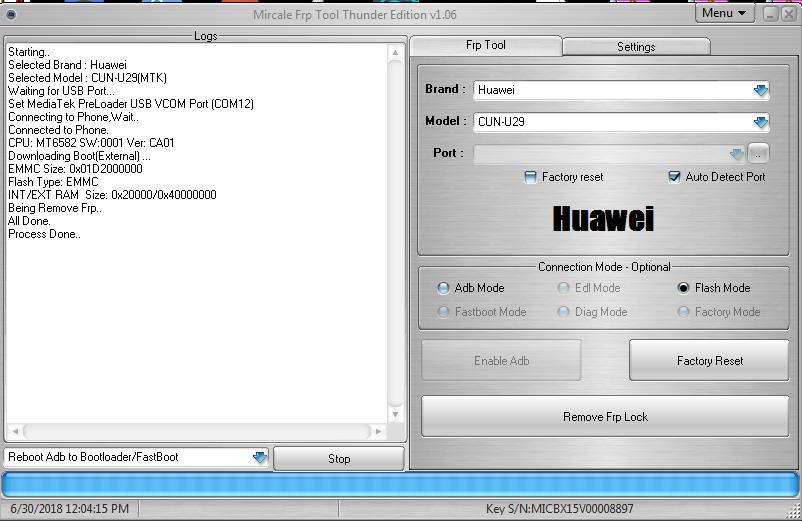This screenshot has height=521, width=802.
Task: Click log line "Connected to Phone."
Action: [58, 130]
